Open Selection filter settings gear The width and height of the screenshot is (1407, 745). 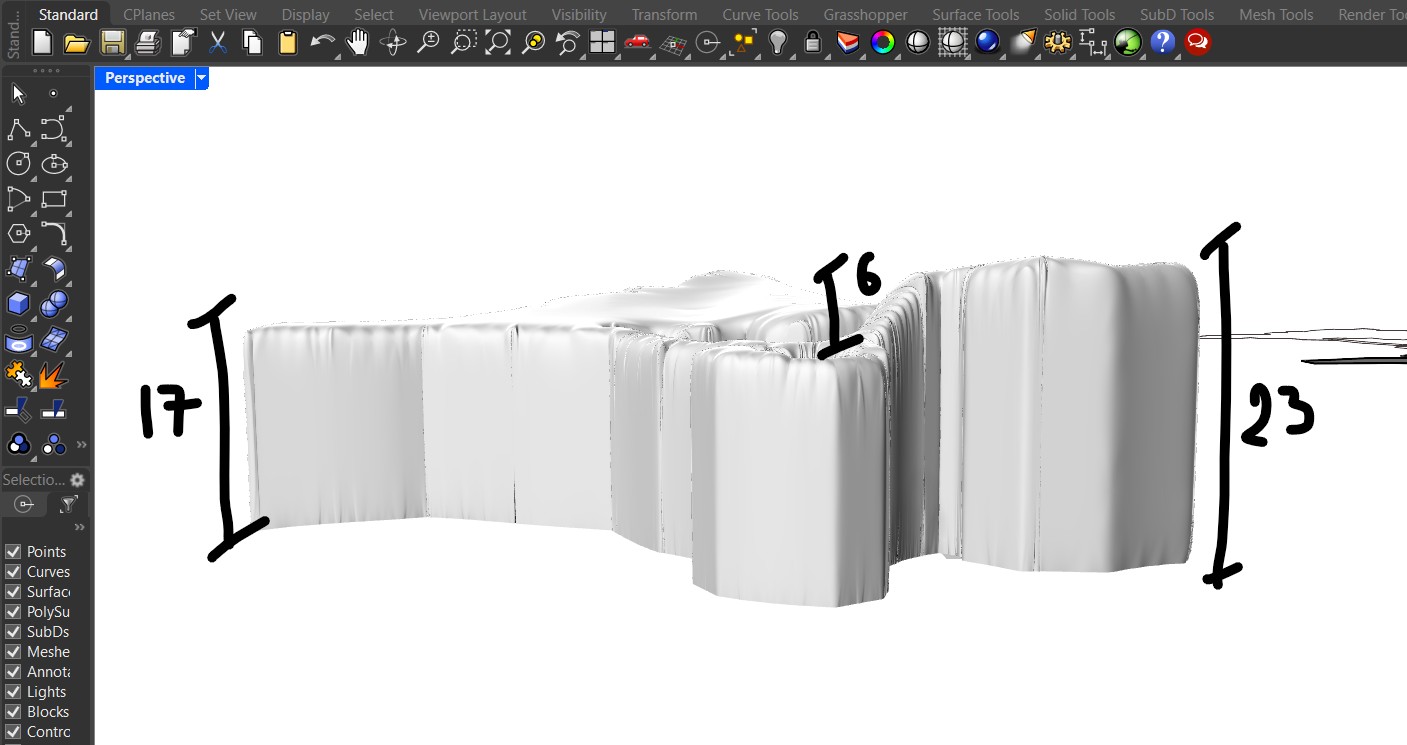point(77,480)
